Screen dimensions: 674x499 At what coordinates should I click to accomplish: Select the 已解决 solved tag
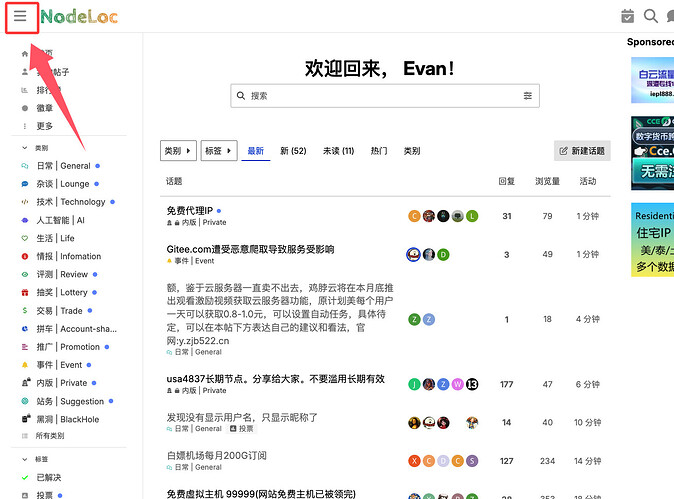(x=49, y=478)
